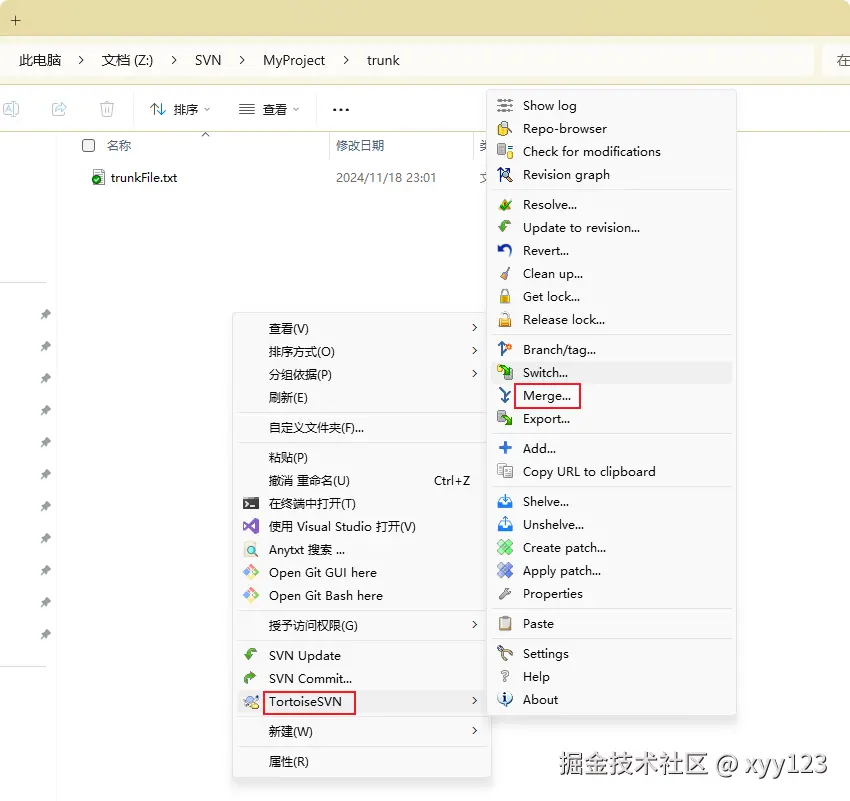Click the Visual Studio icon in context menu
The height and width of the screenshot is (801, 850).
point(250,526)
